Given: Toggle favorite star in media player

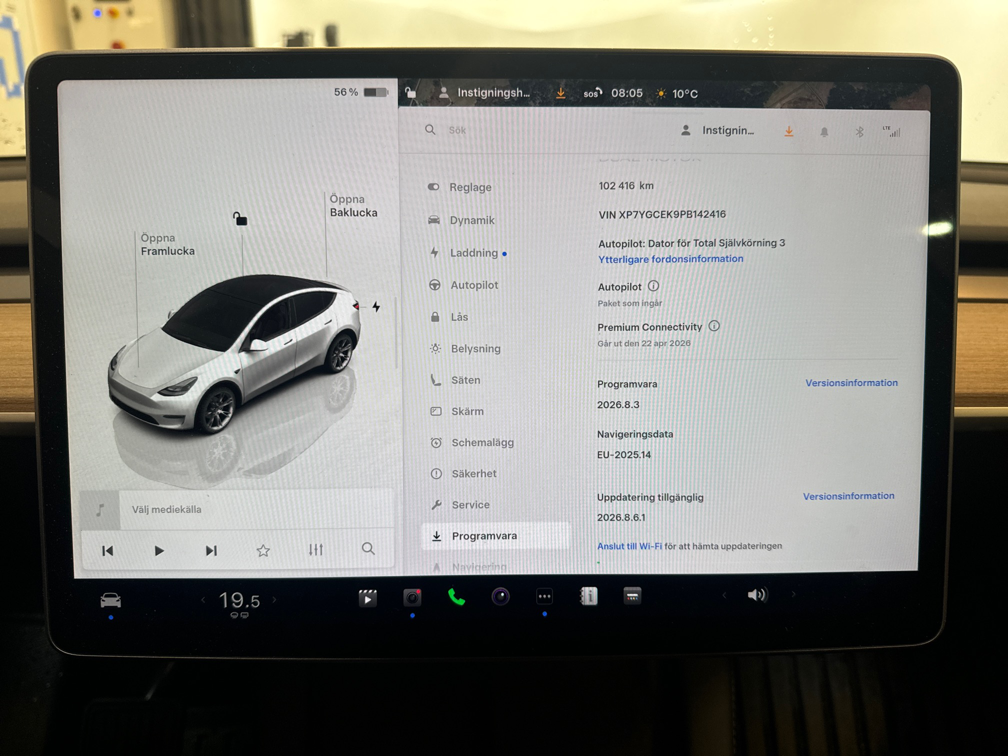Looking at the screenshot, I should pos(263,550).
